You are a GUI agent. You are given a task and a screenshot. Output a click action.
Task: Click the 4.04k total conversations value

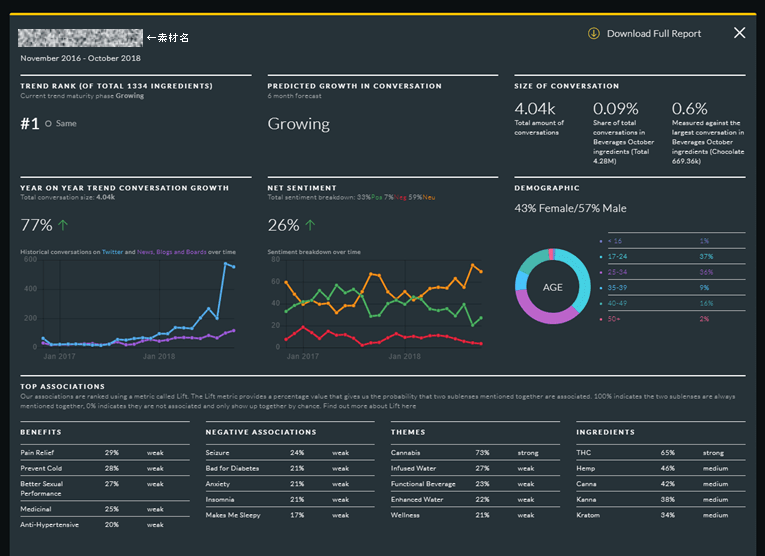pos(535,108)
